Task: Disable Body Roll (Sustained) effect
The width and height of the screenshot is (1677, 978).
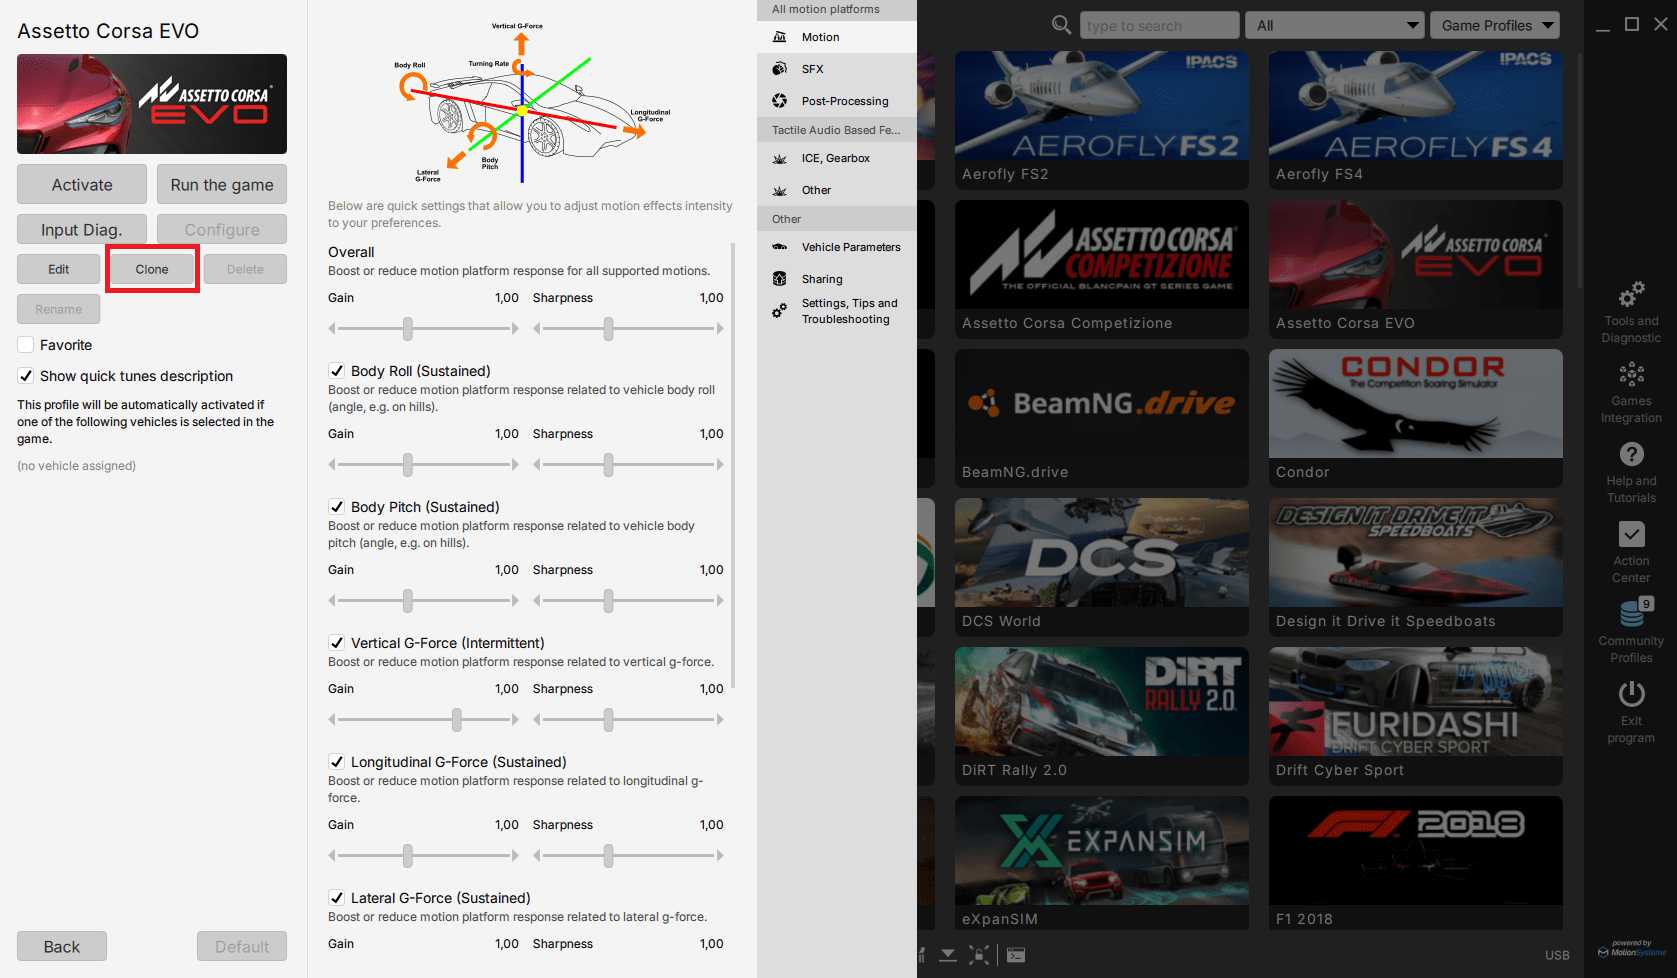Action: [337, 371]
